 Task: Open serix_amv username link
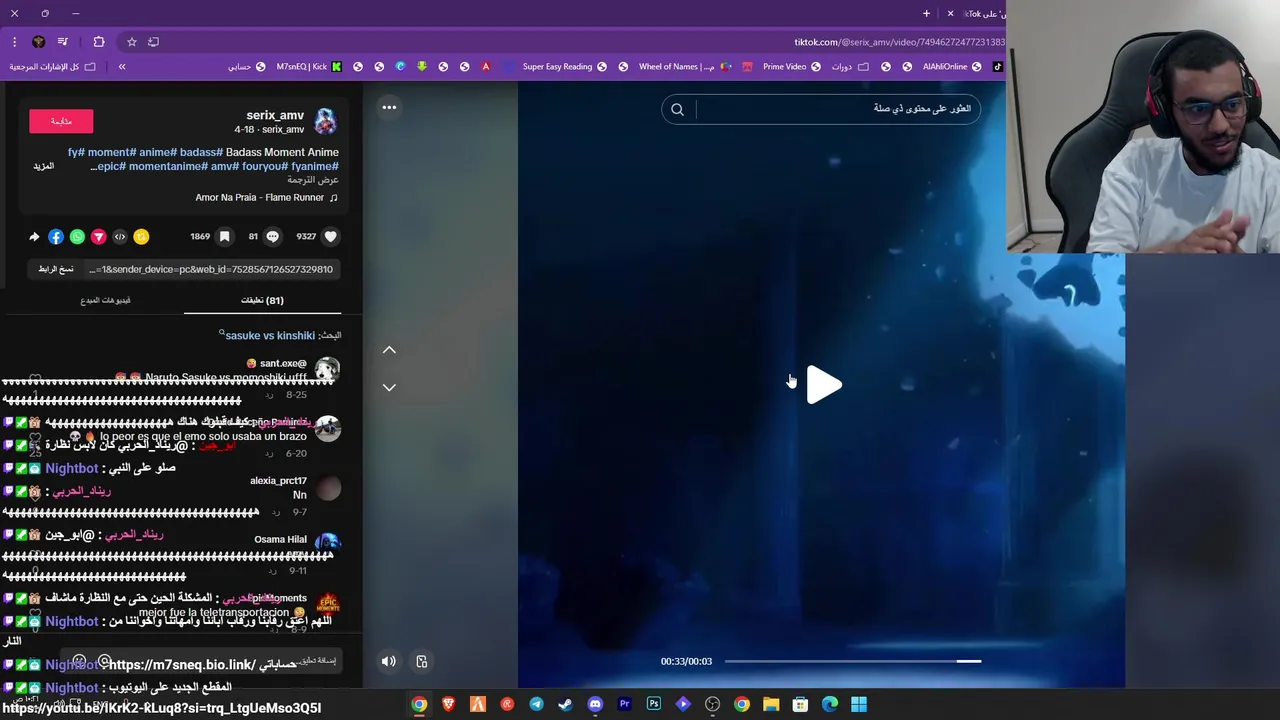tap(275, 115)
